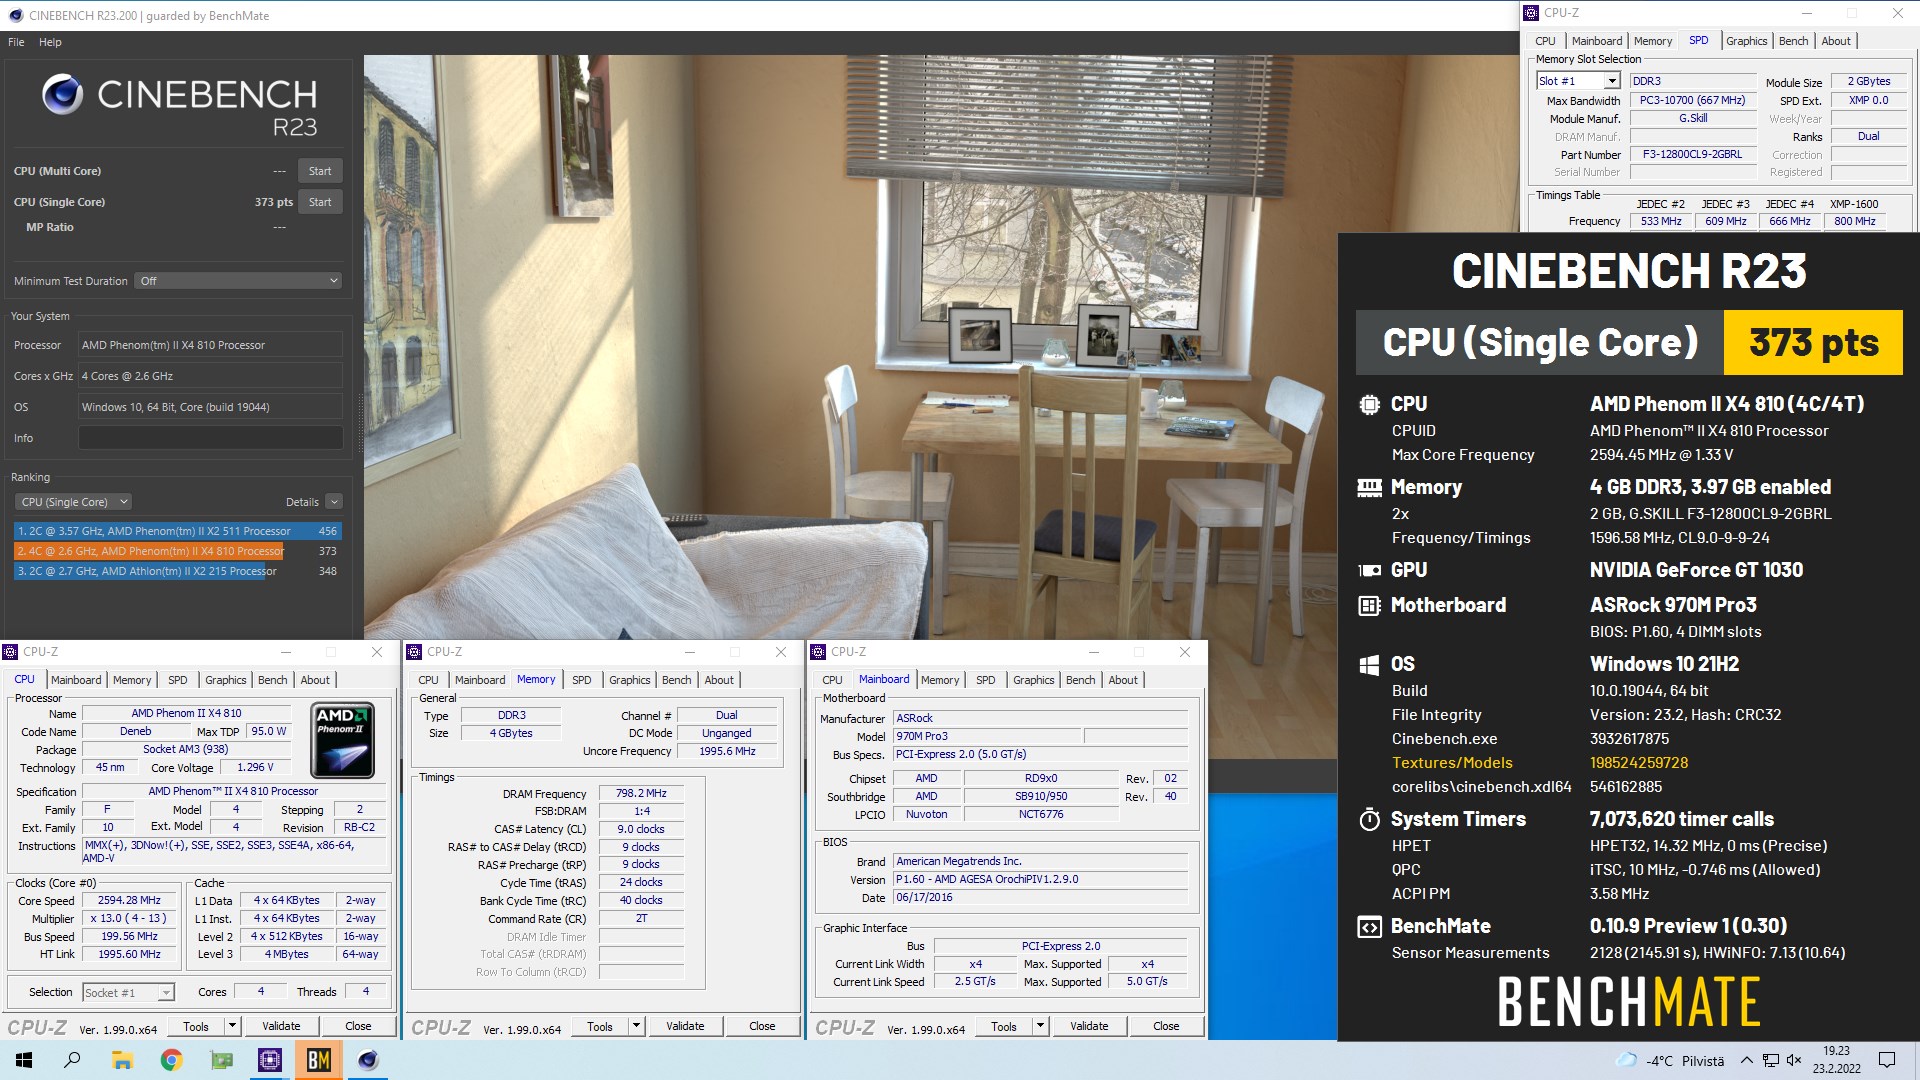Open BenchMate taskbar icon
The width and height of the screenshot is (1920, 1080).
pos(319,1060)
